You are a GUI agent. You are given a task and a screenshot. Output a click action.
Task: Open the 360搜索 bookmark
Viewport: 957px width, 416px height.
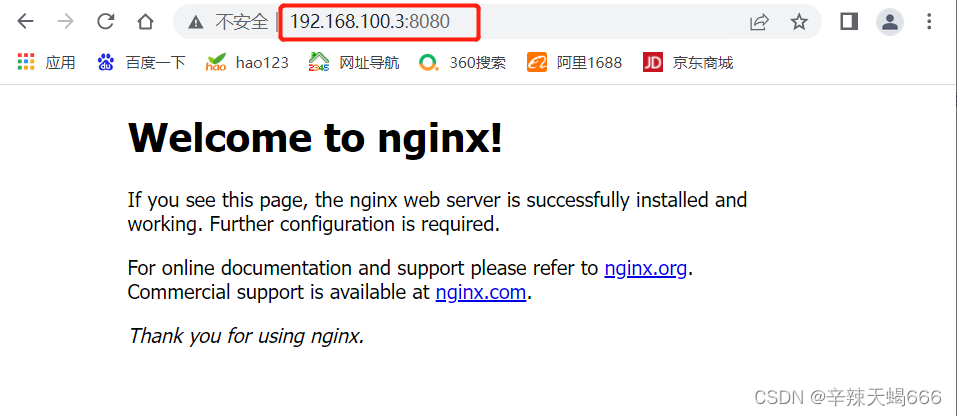click(x=463, y=62)
